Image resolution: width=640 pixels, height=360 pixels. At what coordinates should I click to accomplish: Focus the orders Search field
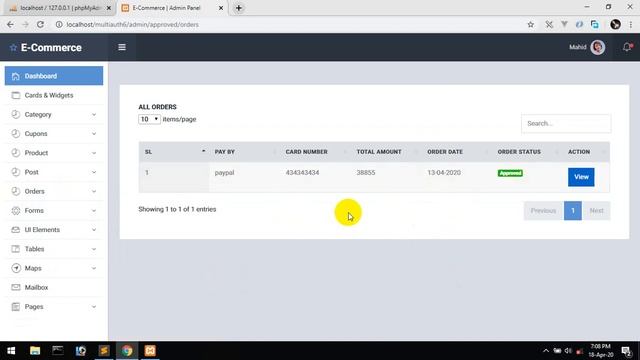pos(566,123)
